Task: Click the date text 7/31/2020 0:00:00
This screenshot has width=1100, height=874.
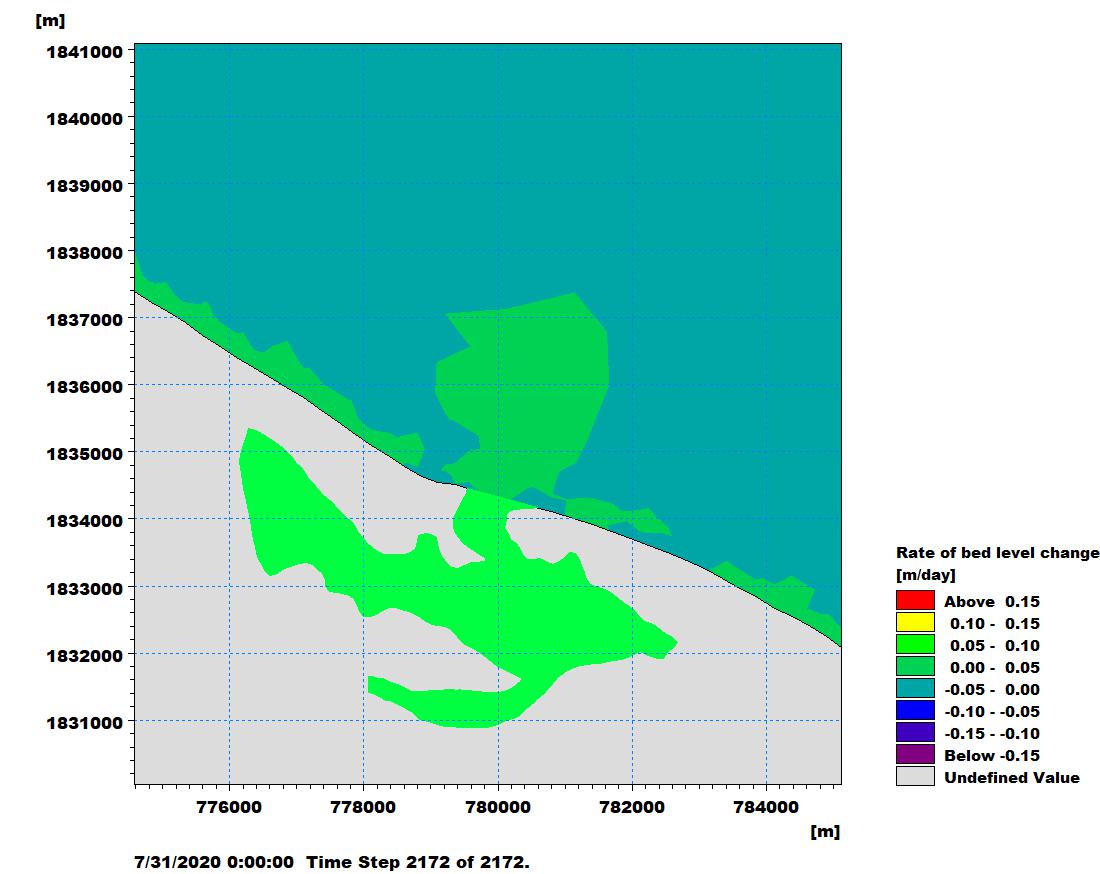Action: pyautogui.click(x=214, y=862)
